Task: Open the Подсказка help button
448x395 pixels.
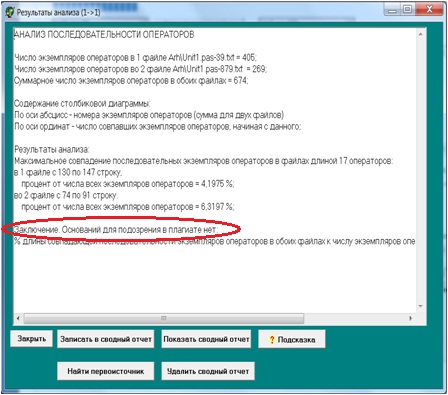Action: pos(292,339)
